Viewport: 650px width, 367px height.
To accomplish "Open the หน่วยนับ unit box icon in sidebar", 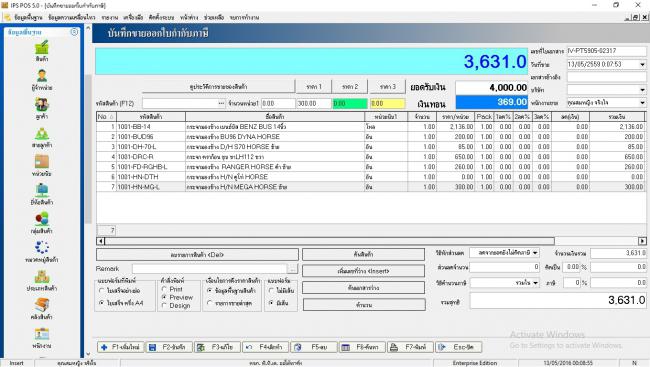I will point(41,162).
